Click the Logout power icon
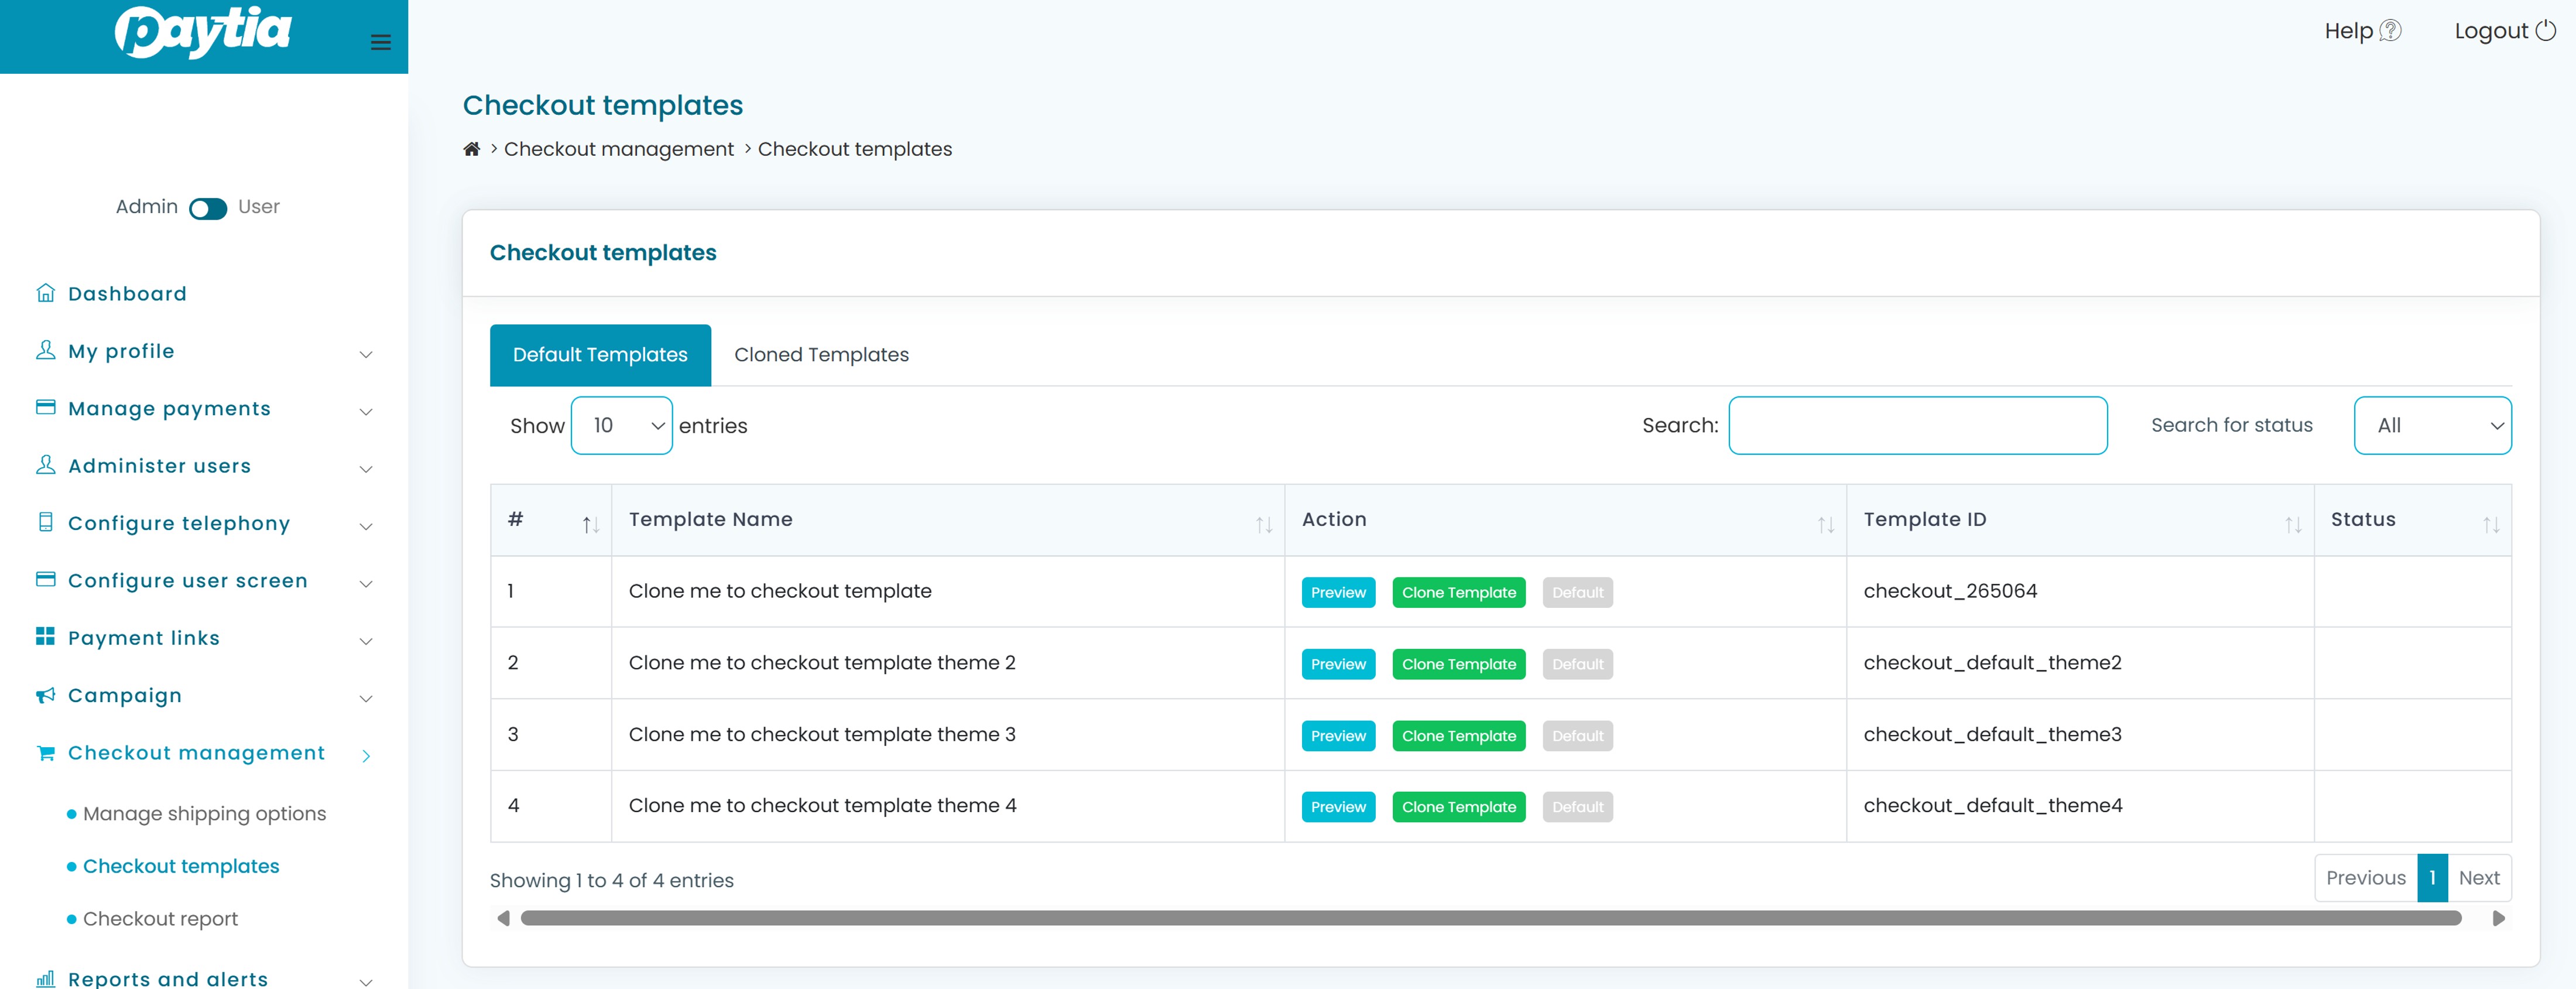This screenshot has width=2576, height=989. [2545, 31]
